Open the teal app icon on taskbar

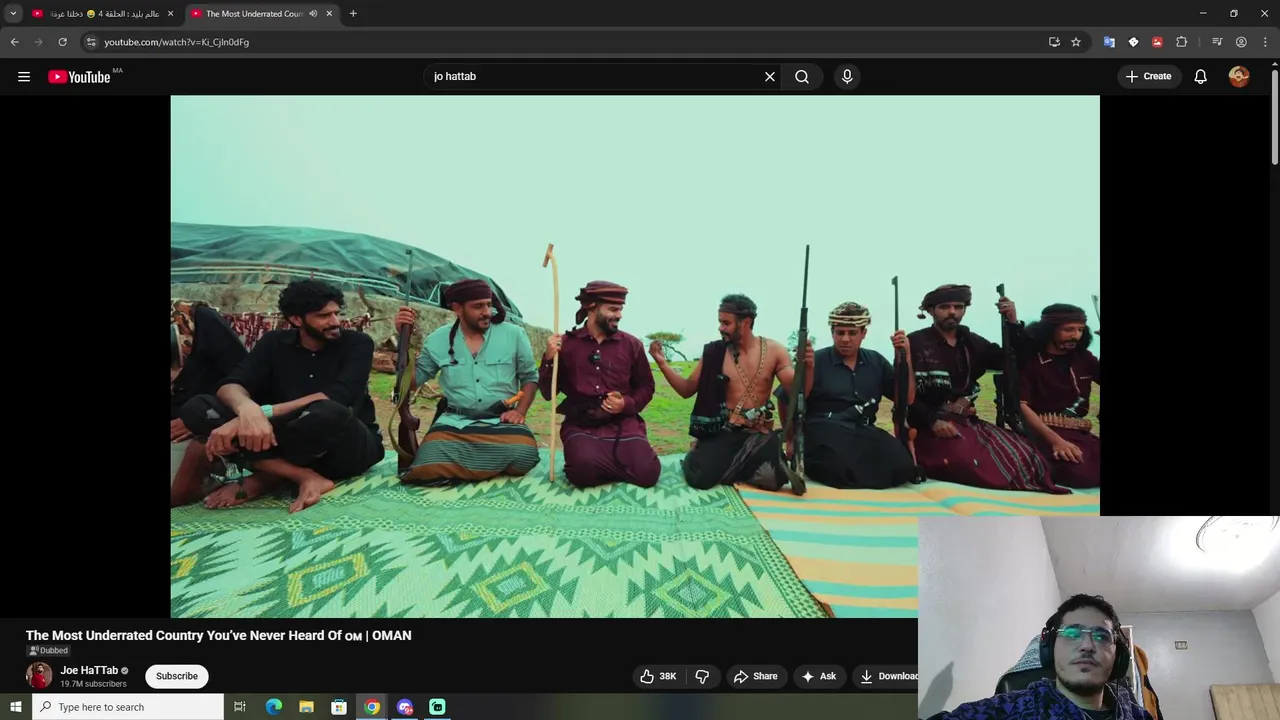(x=437, y=707)
